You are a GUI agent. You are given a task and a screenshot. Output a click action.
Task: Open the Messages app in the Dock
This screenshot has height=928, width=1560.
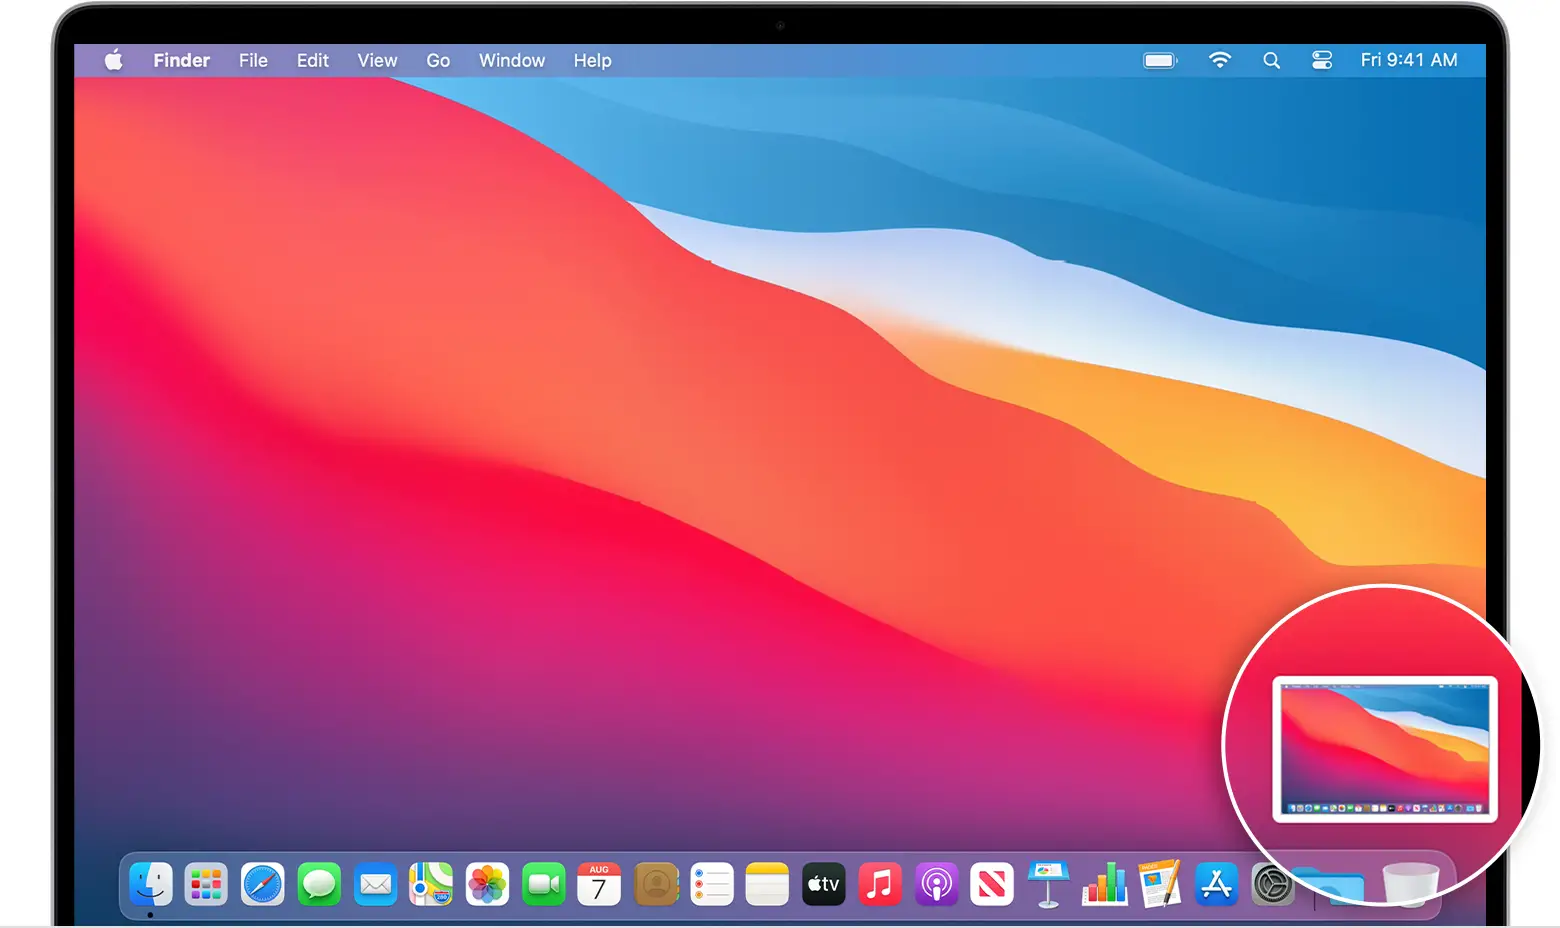click(319, 884)
